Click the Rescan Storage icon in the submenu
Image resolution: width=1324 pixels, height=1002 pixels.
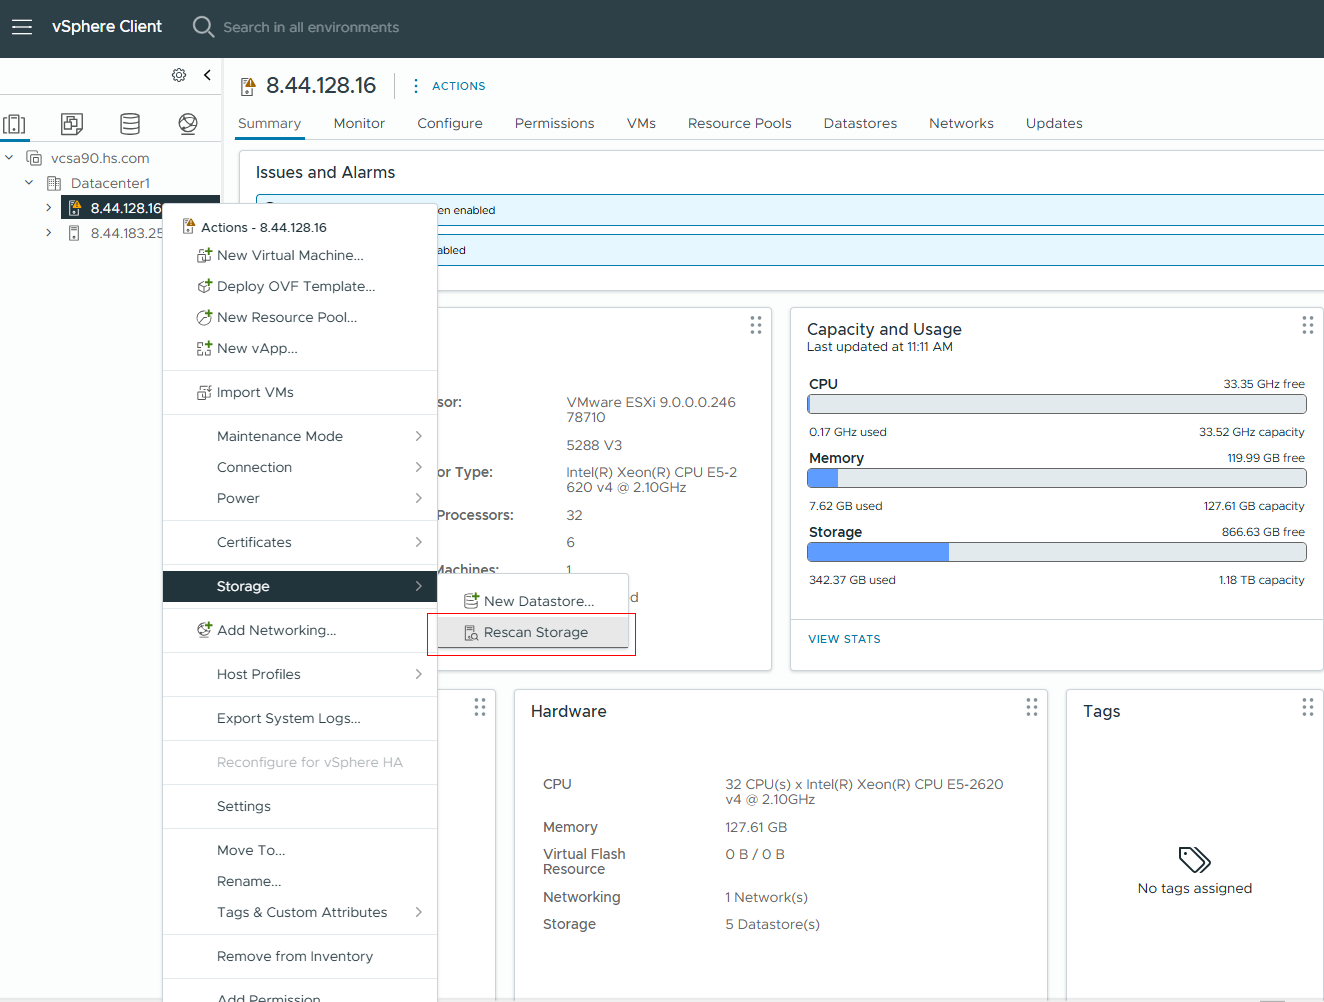[x=471, y=632]
